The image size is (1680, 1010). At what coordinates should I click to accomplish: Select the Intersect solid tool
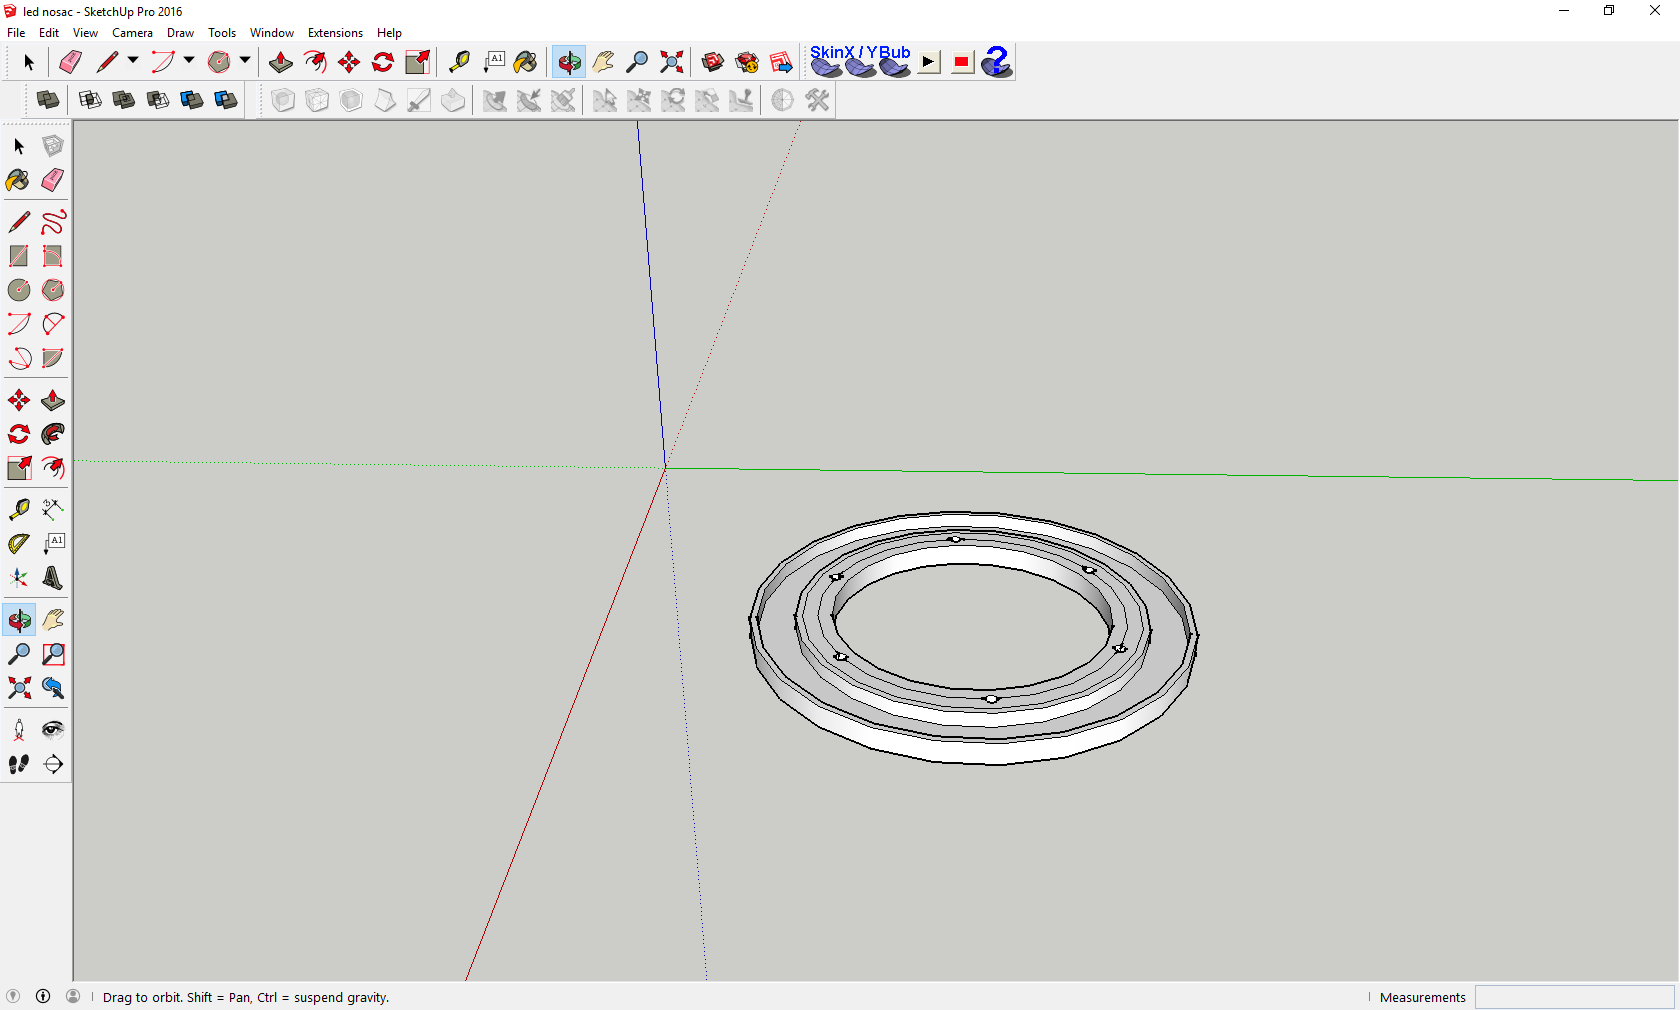pyautogui.click(x=90, y=99)
